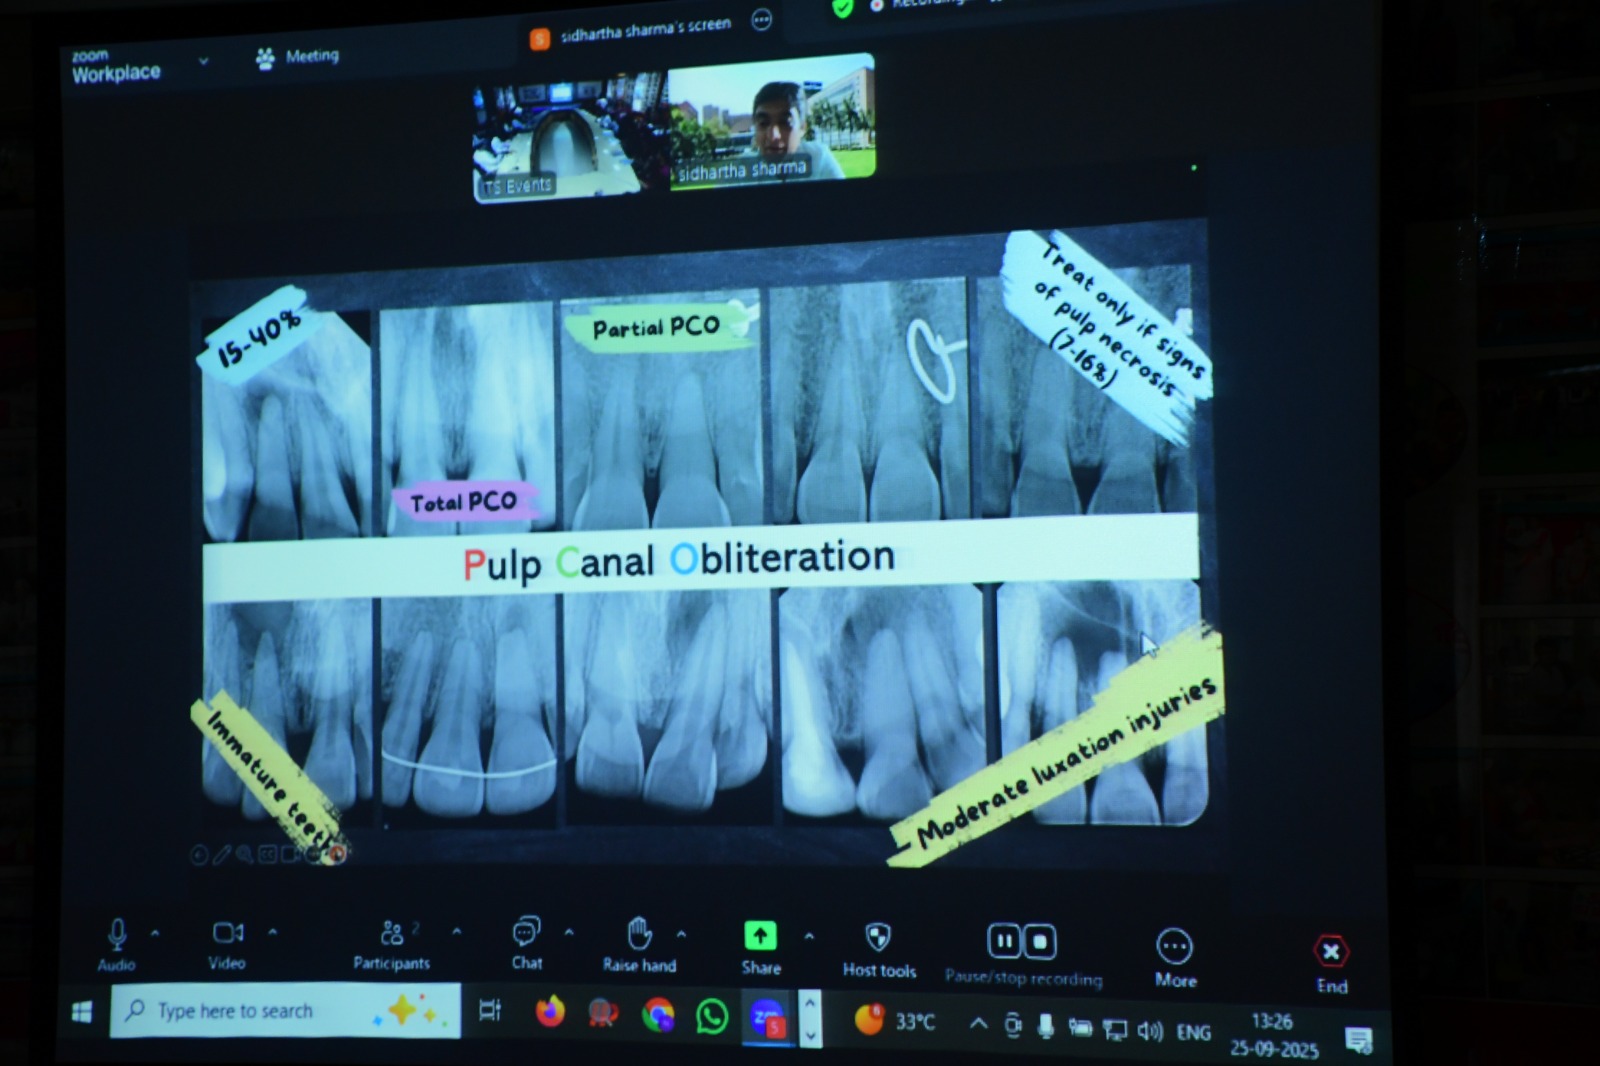
Task: Expand the Share options caret
Action: [x=809, y=937]
